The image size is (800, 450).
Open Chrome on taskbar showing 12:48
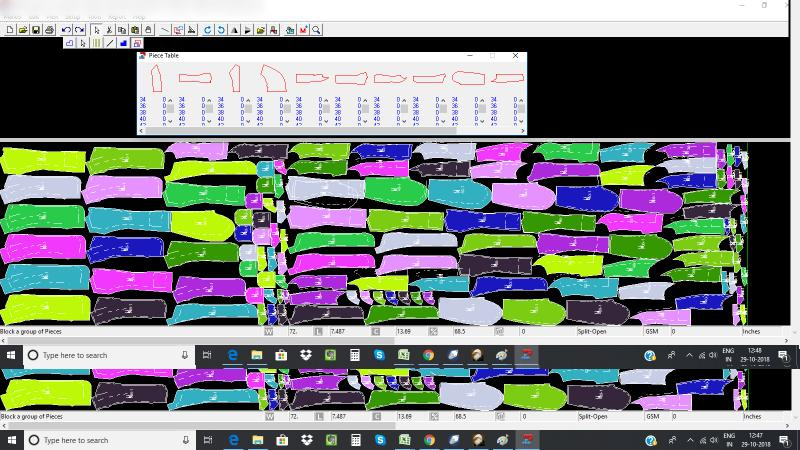pos(428,355)
